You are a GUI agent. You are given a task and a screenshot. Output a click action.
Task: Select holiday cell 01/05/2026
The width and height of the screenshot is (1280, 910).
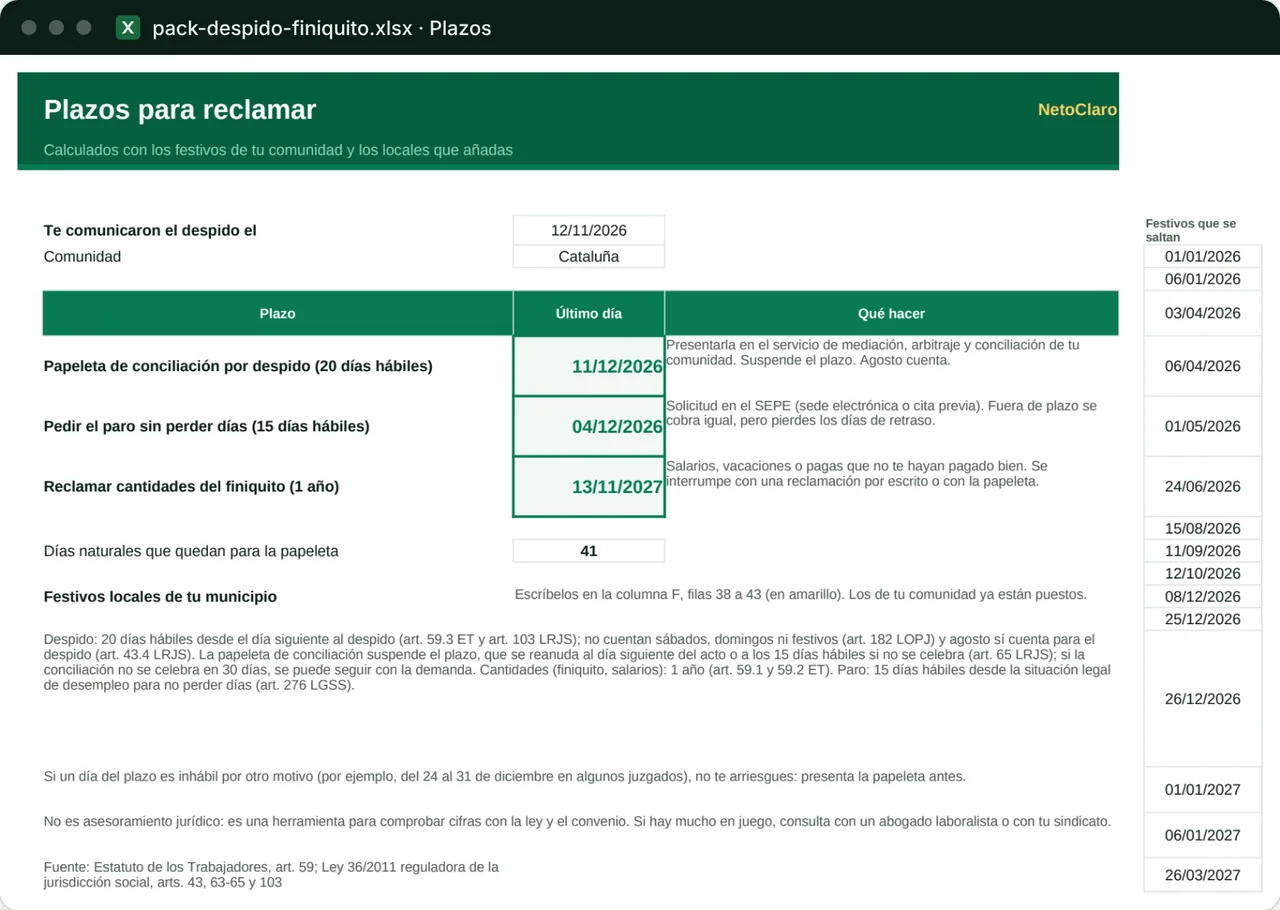(1202, 426)
